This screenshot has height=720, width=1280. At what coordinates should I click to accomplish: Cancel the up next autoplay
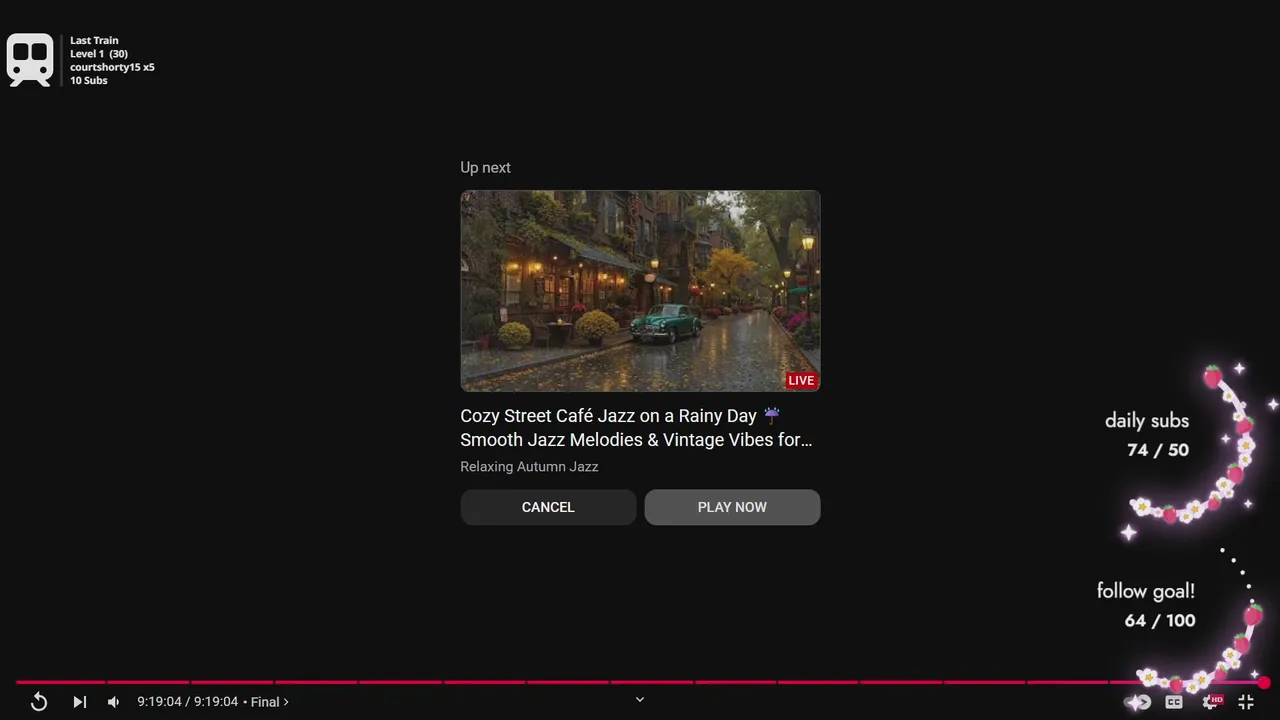548,507
